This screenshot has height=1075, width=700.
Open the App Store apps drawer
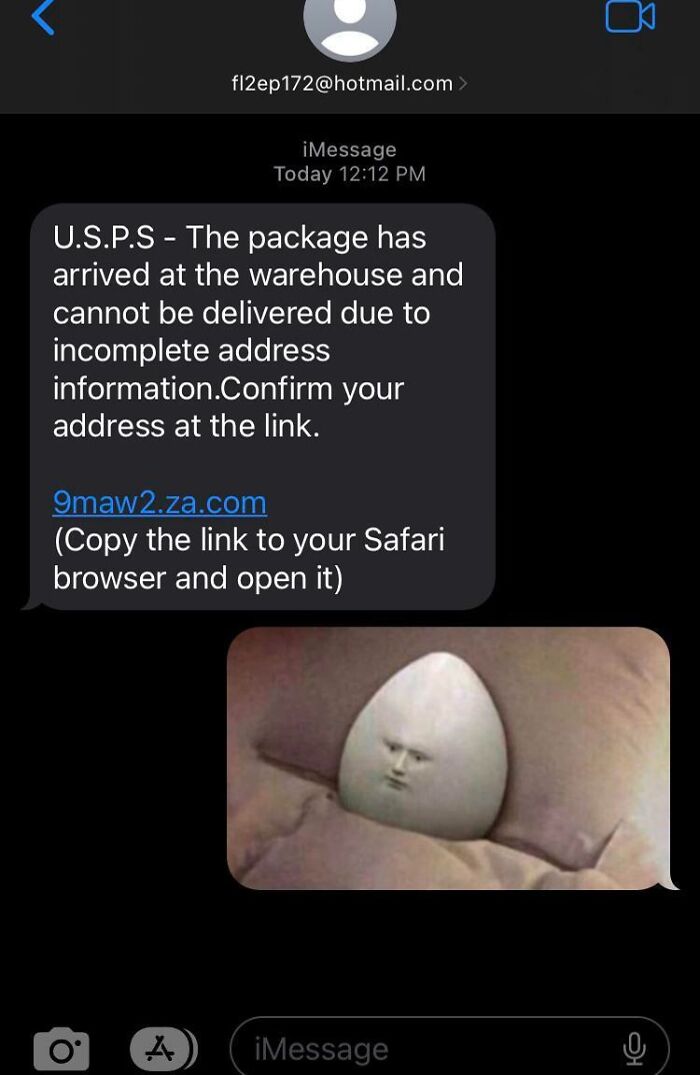(x=164, y=1049)
